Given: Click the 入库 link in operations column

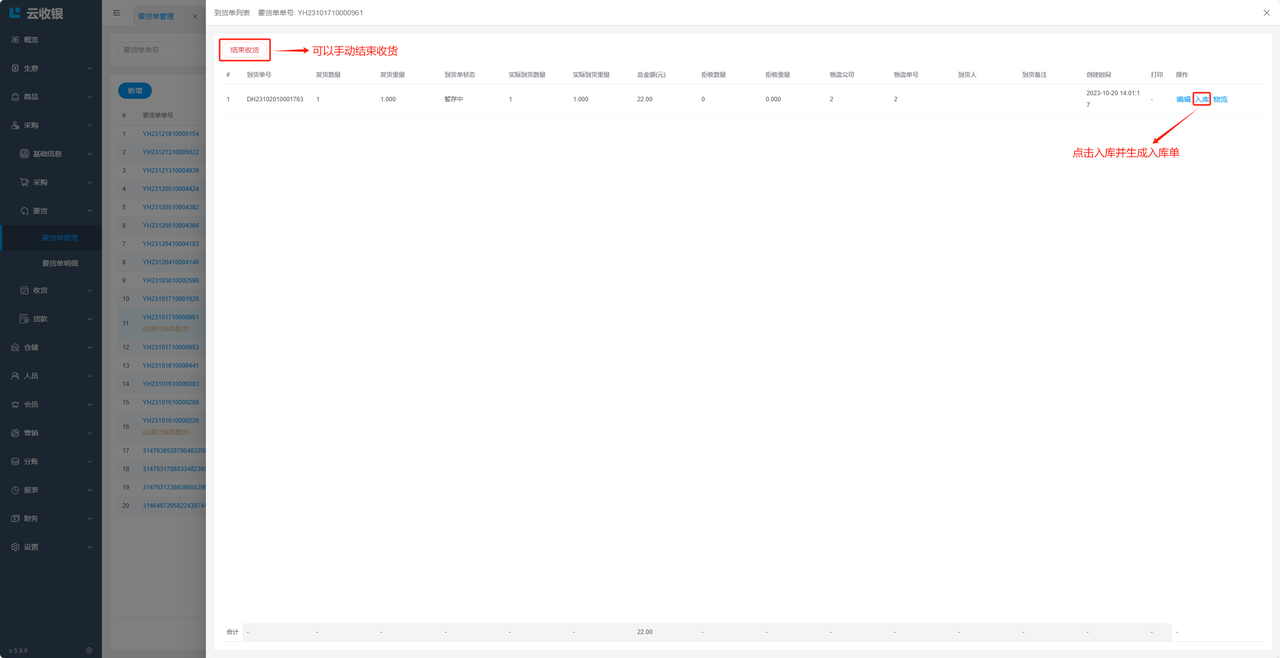Looking at the screenshot, I should point(1201,99).
